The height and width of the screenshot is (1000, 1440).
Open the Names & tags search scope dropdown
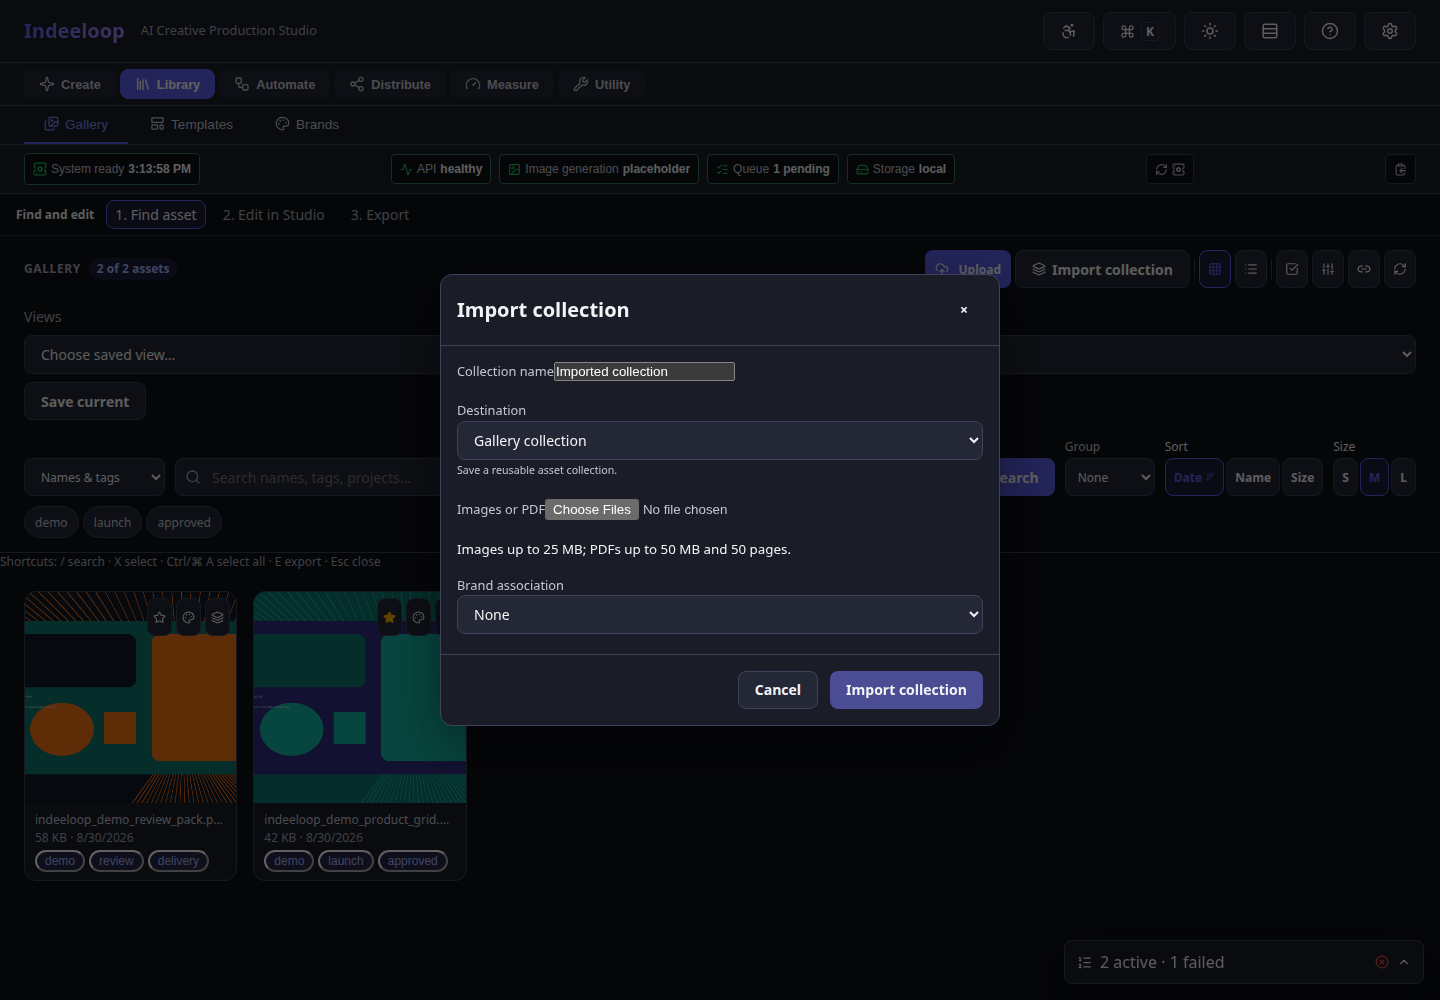95,478
